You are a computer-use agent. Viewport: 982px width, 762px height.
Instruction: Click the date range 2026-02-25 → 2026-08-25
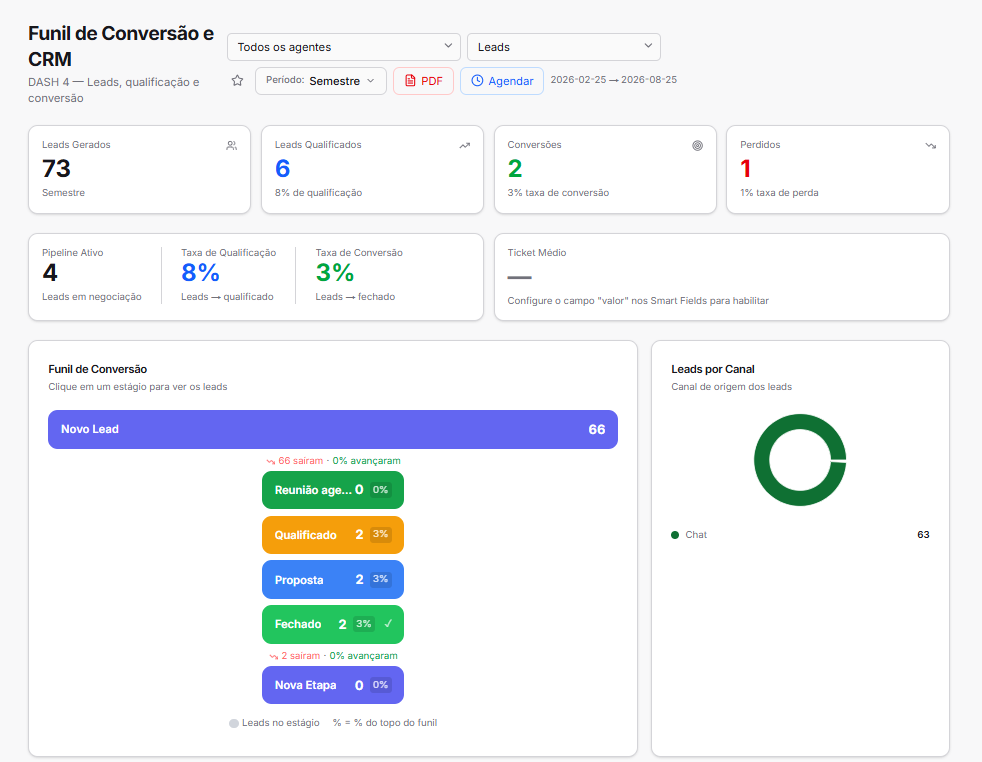click(613, 80)
